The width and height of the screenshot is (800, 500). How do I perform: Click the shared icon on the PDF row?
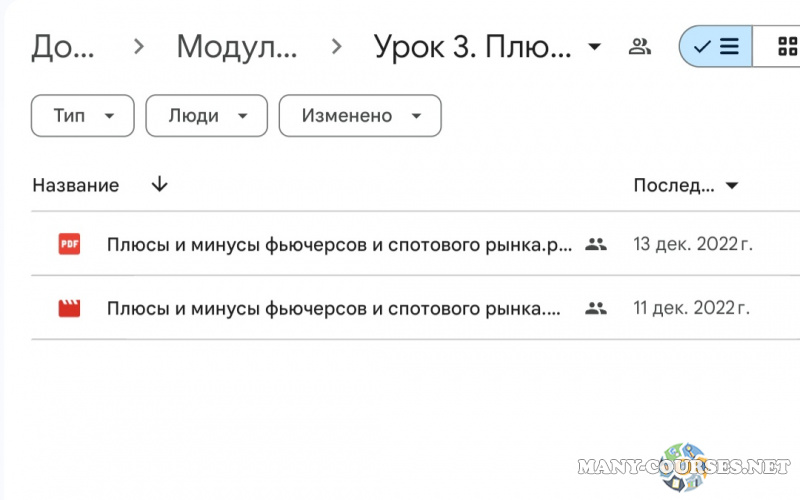(596, 244)
